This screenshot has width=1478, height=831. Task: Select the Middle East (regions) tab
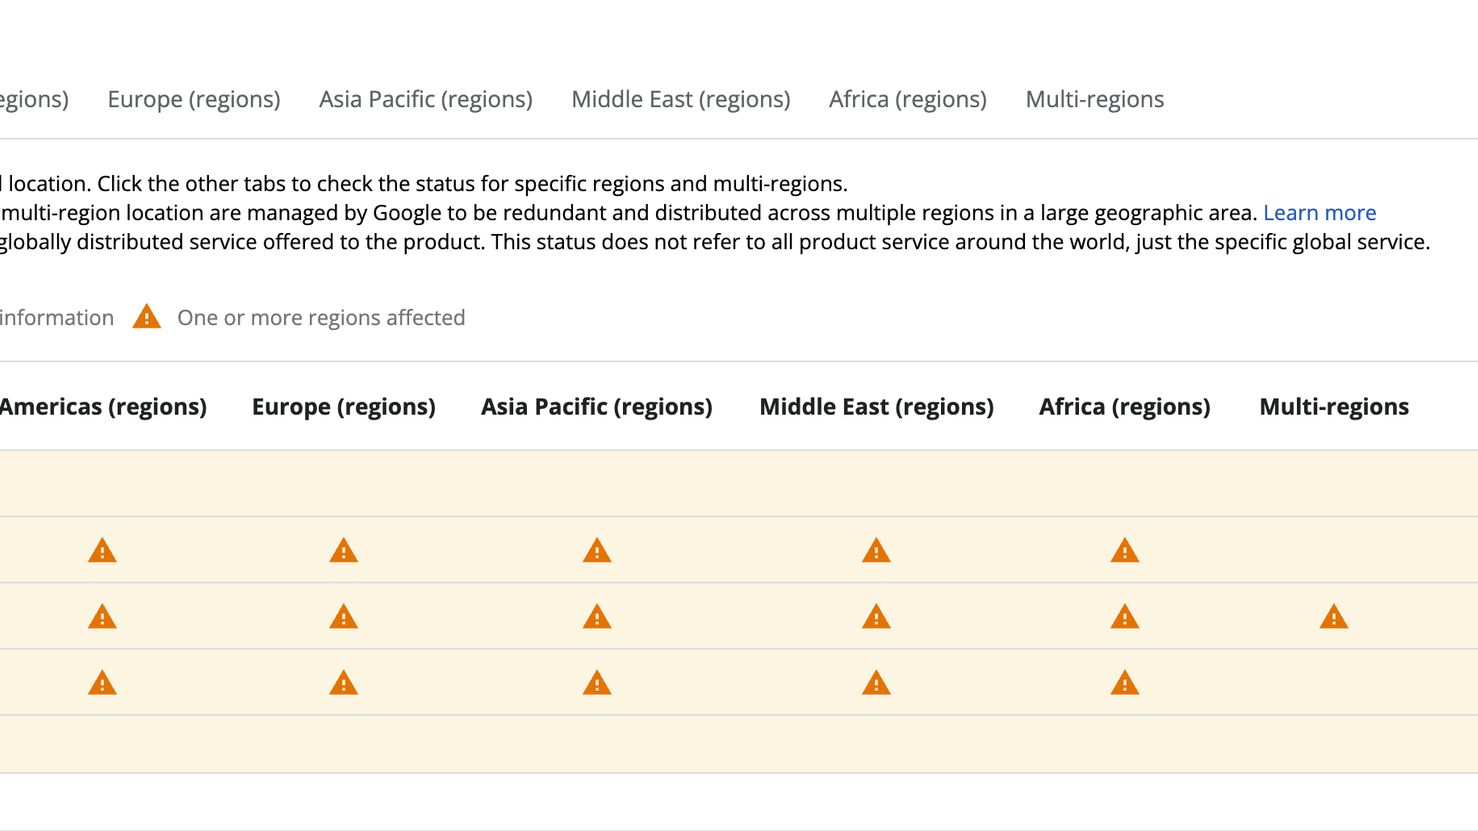click(681, 99)
